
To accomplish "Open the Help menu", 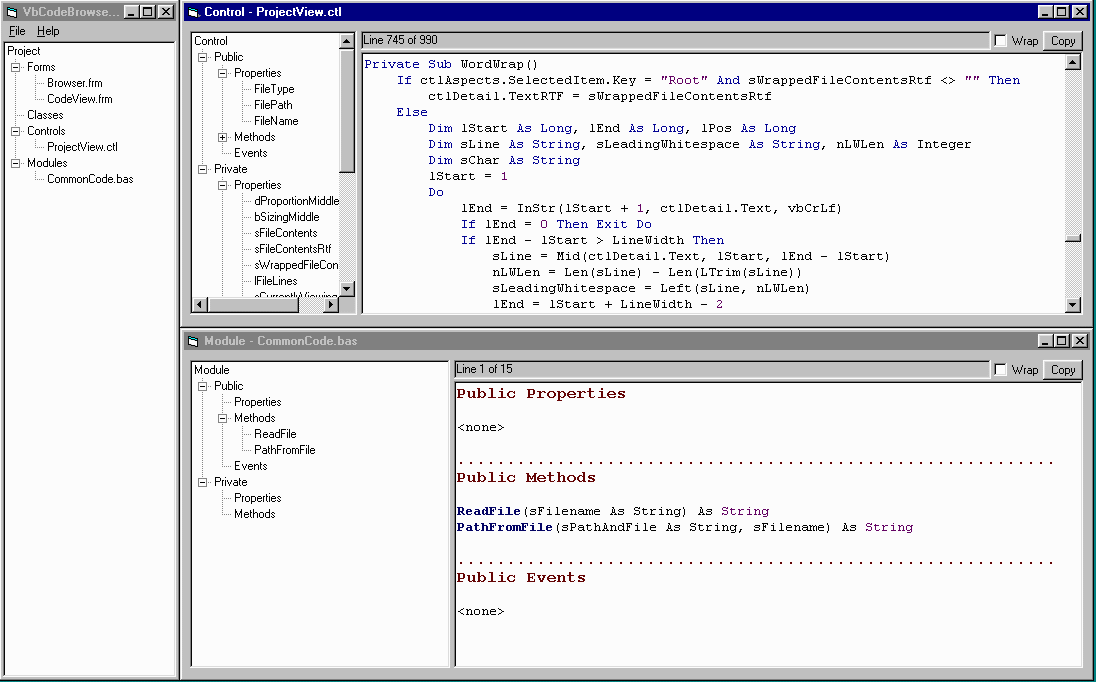I will point(48,31).
